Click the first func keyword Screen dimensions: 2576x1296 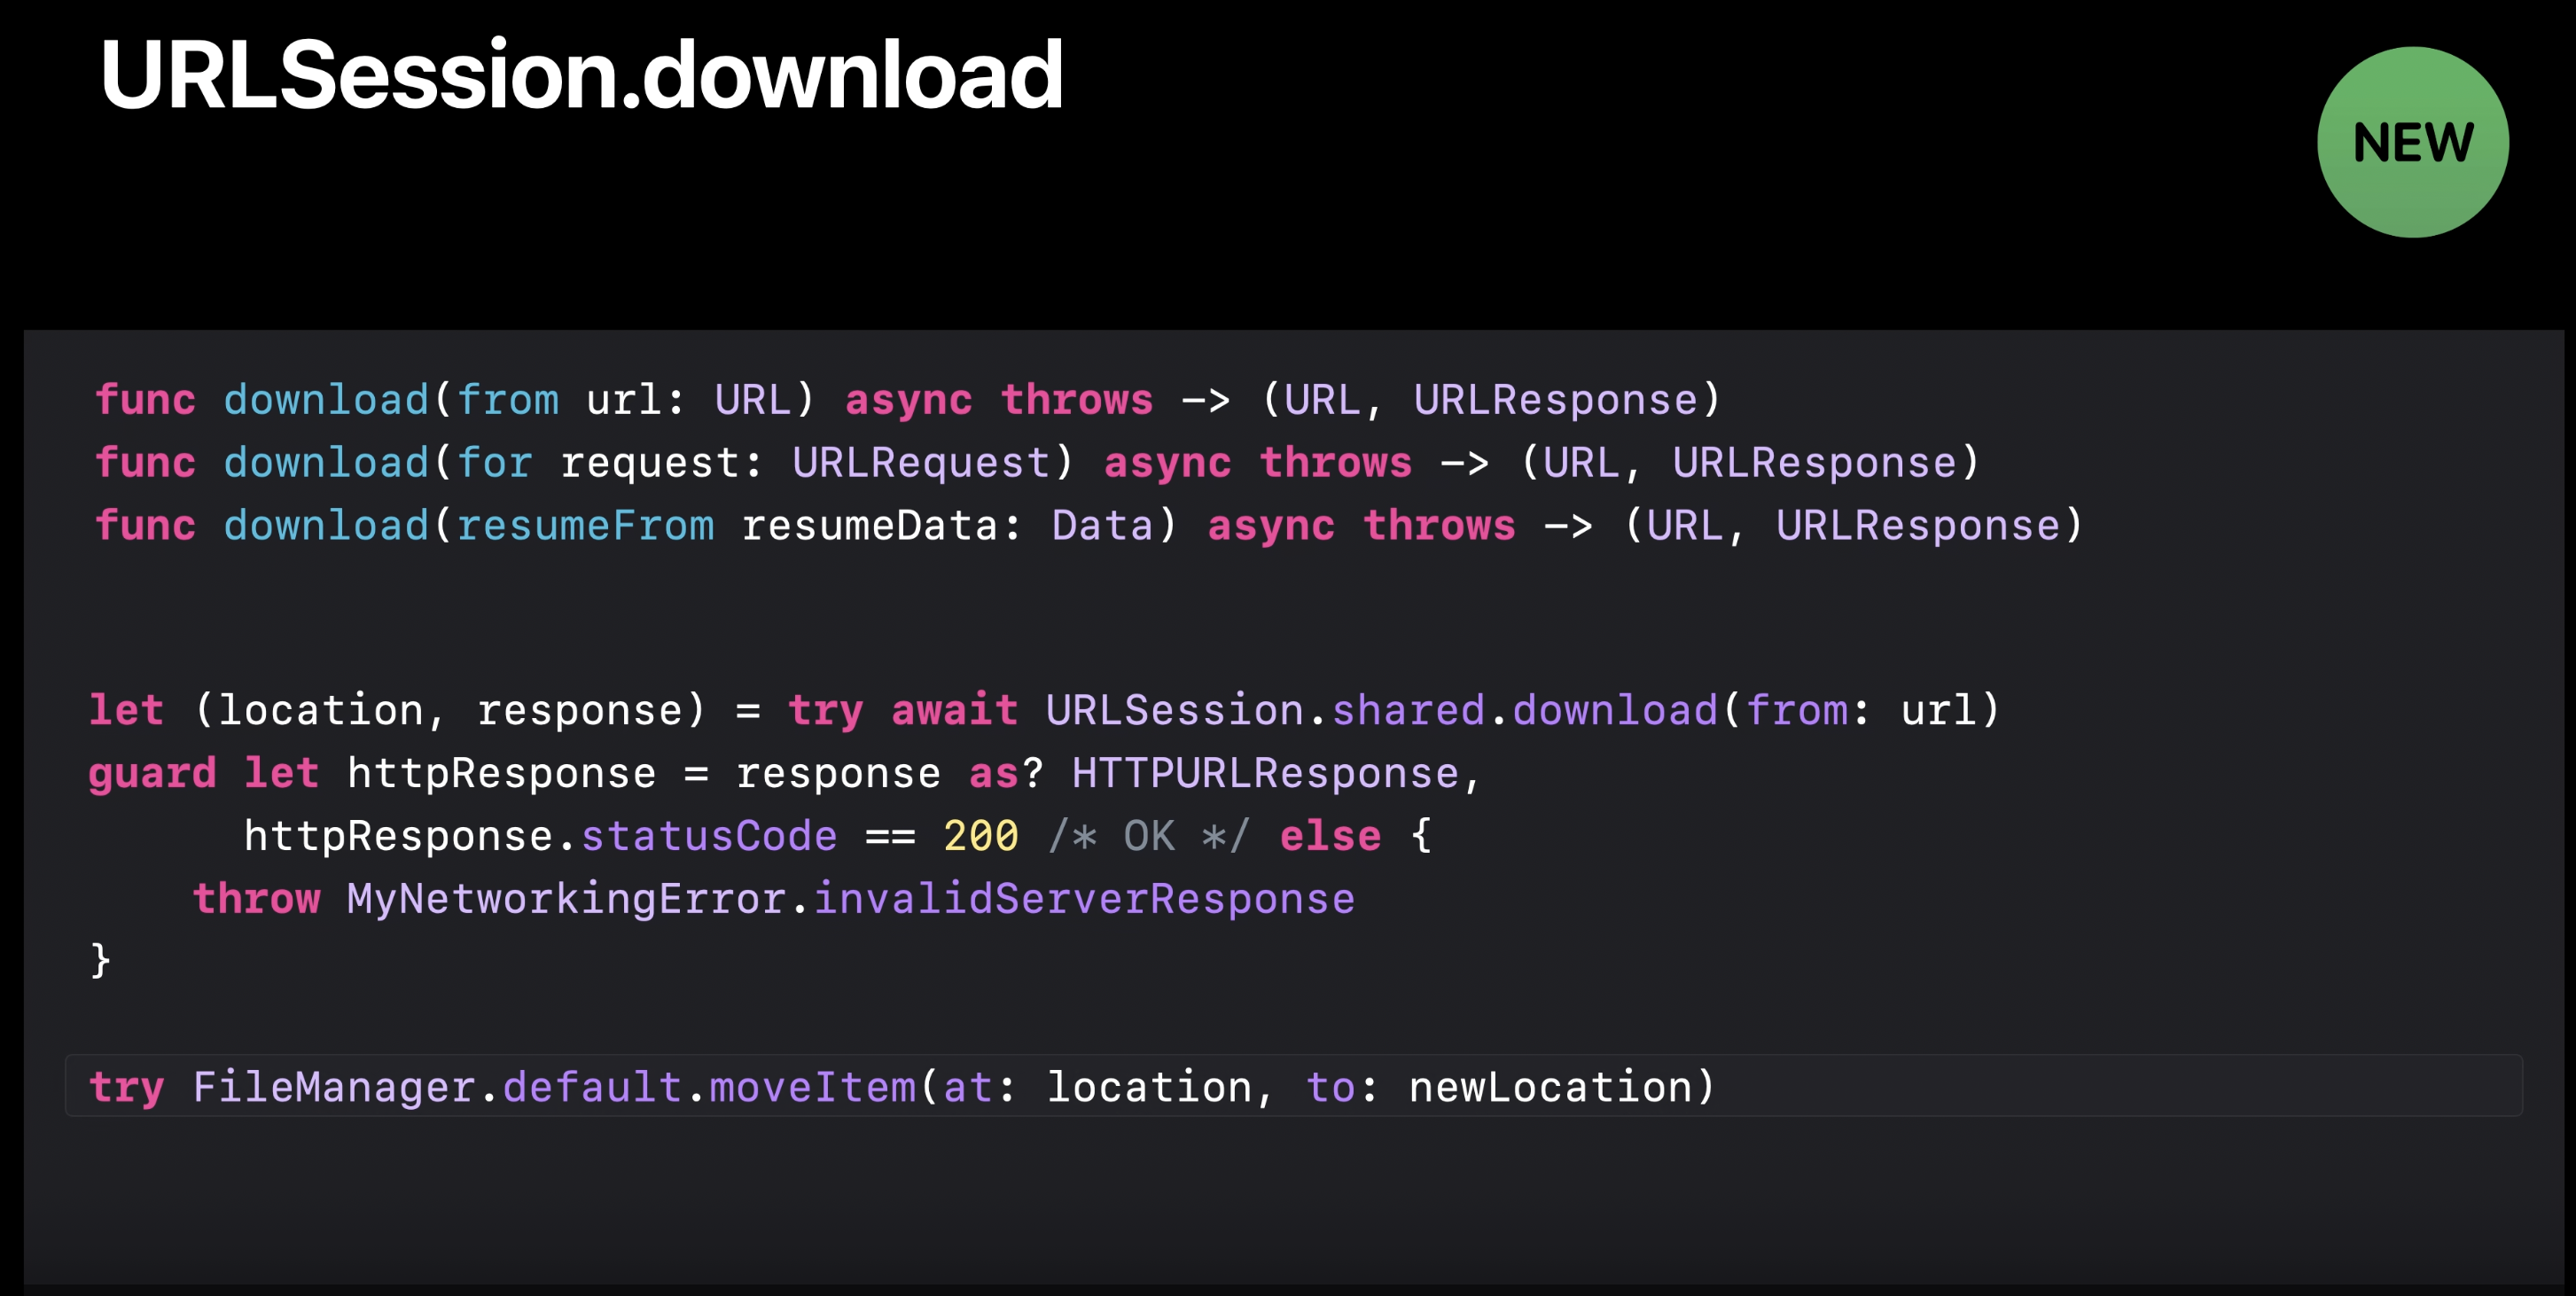[x=145, y=400]
